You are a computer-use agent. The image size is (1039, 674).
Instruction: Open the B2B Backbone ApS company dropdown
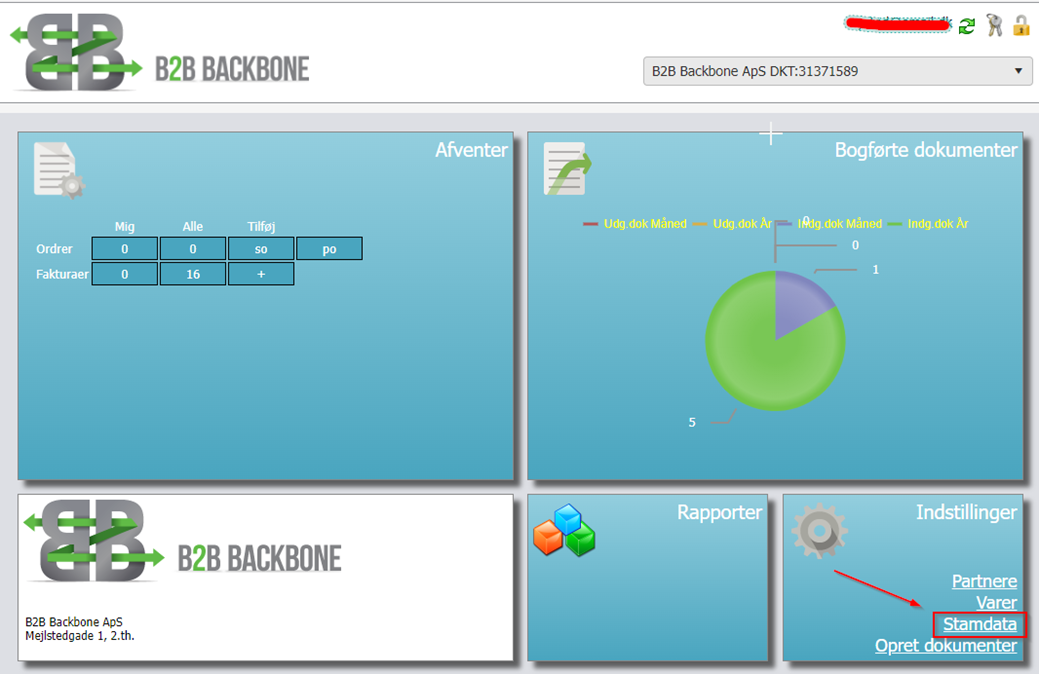click(x=838, y=71)
